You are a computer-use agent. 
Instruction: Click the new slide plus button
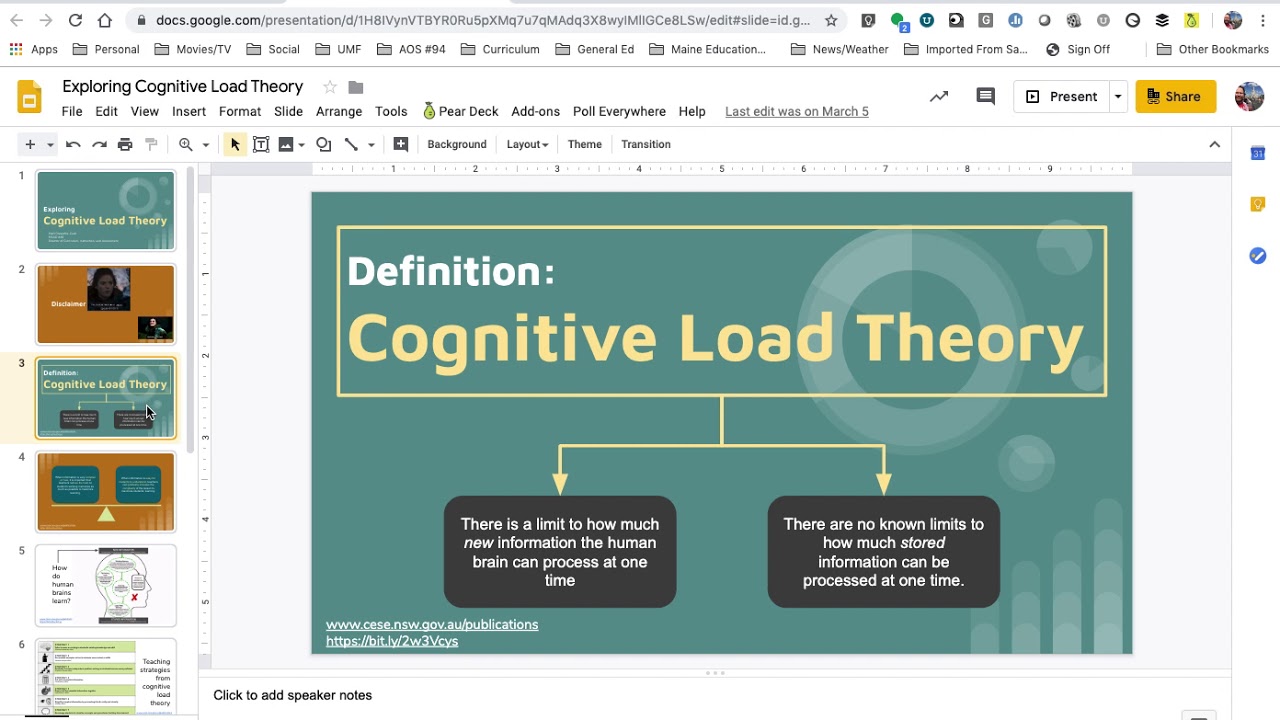[30, 144]
